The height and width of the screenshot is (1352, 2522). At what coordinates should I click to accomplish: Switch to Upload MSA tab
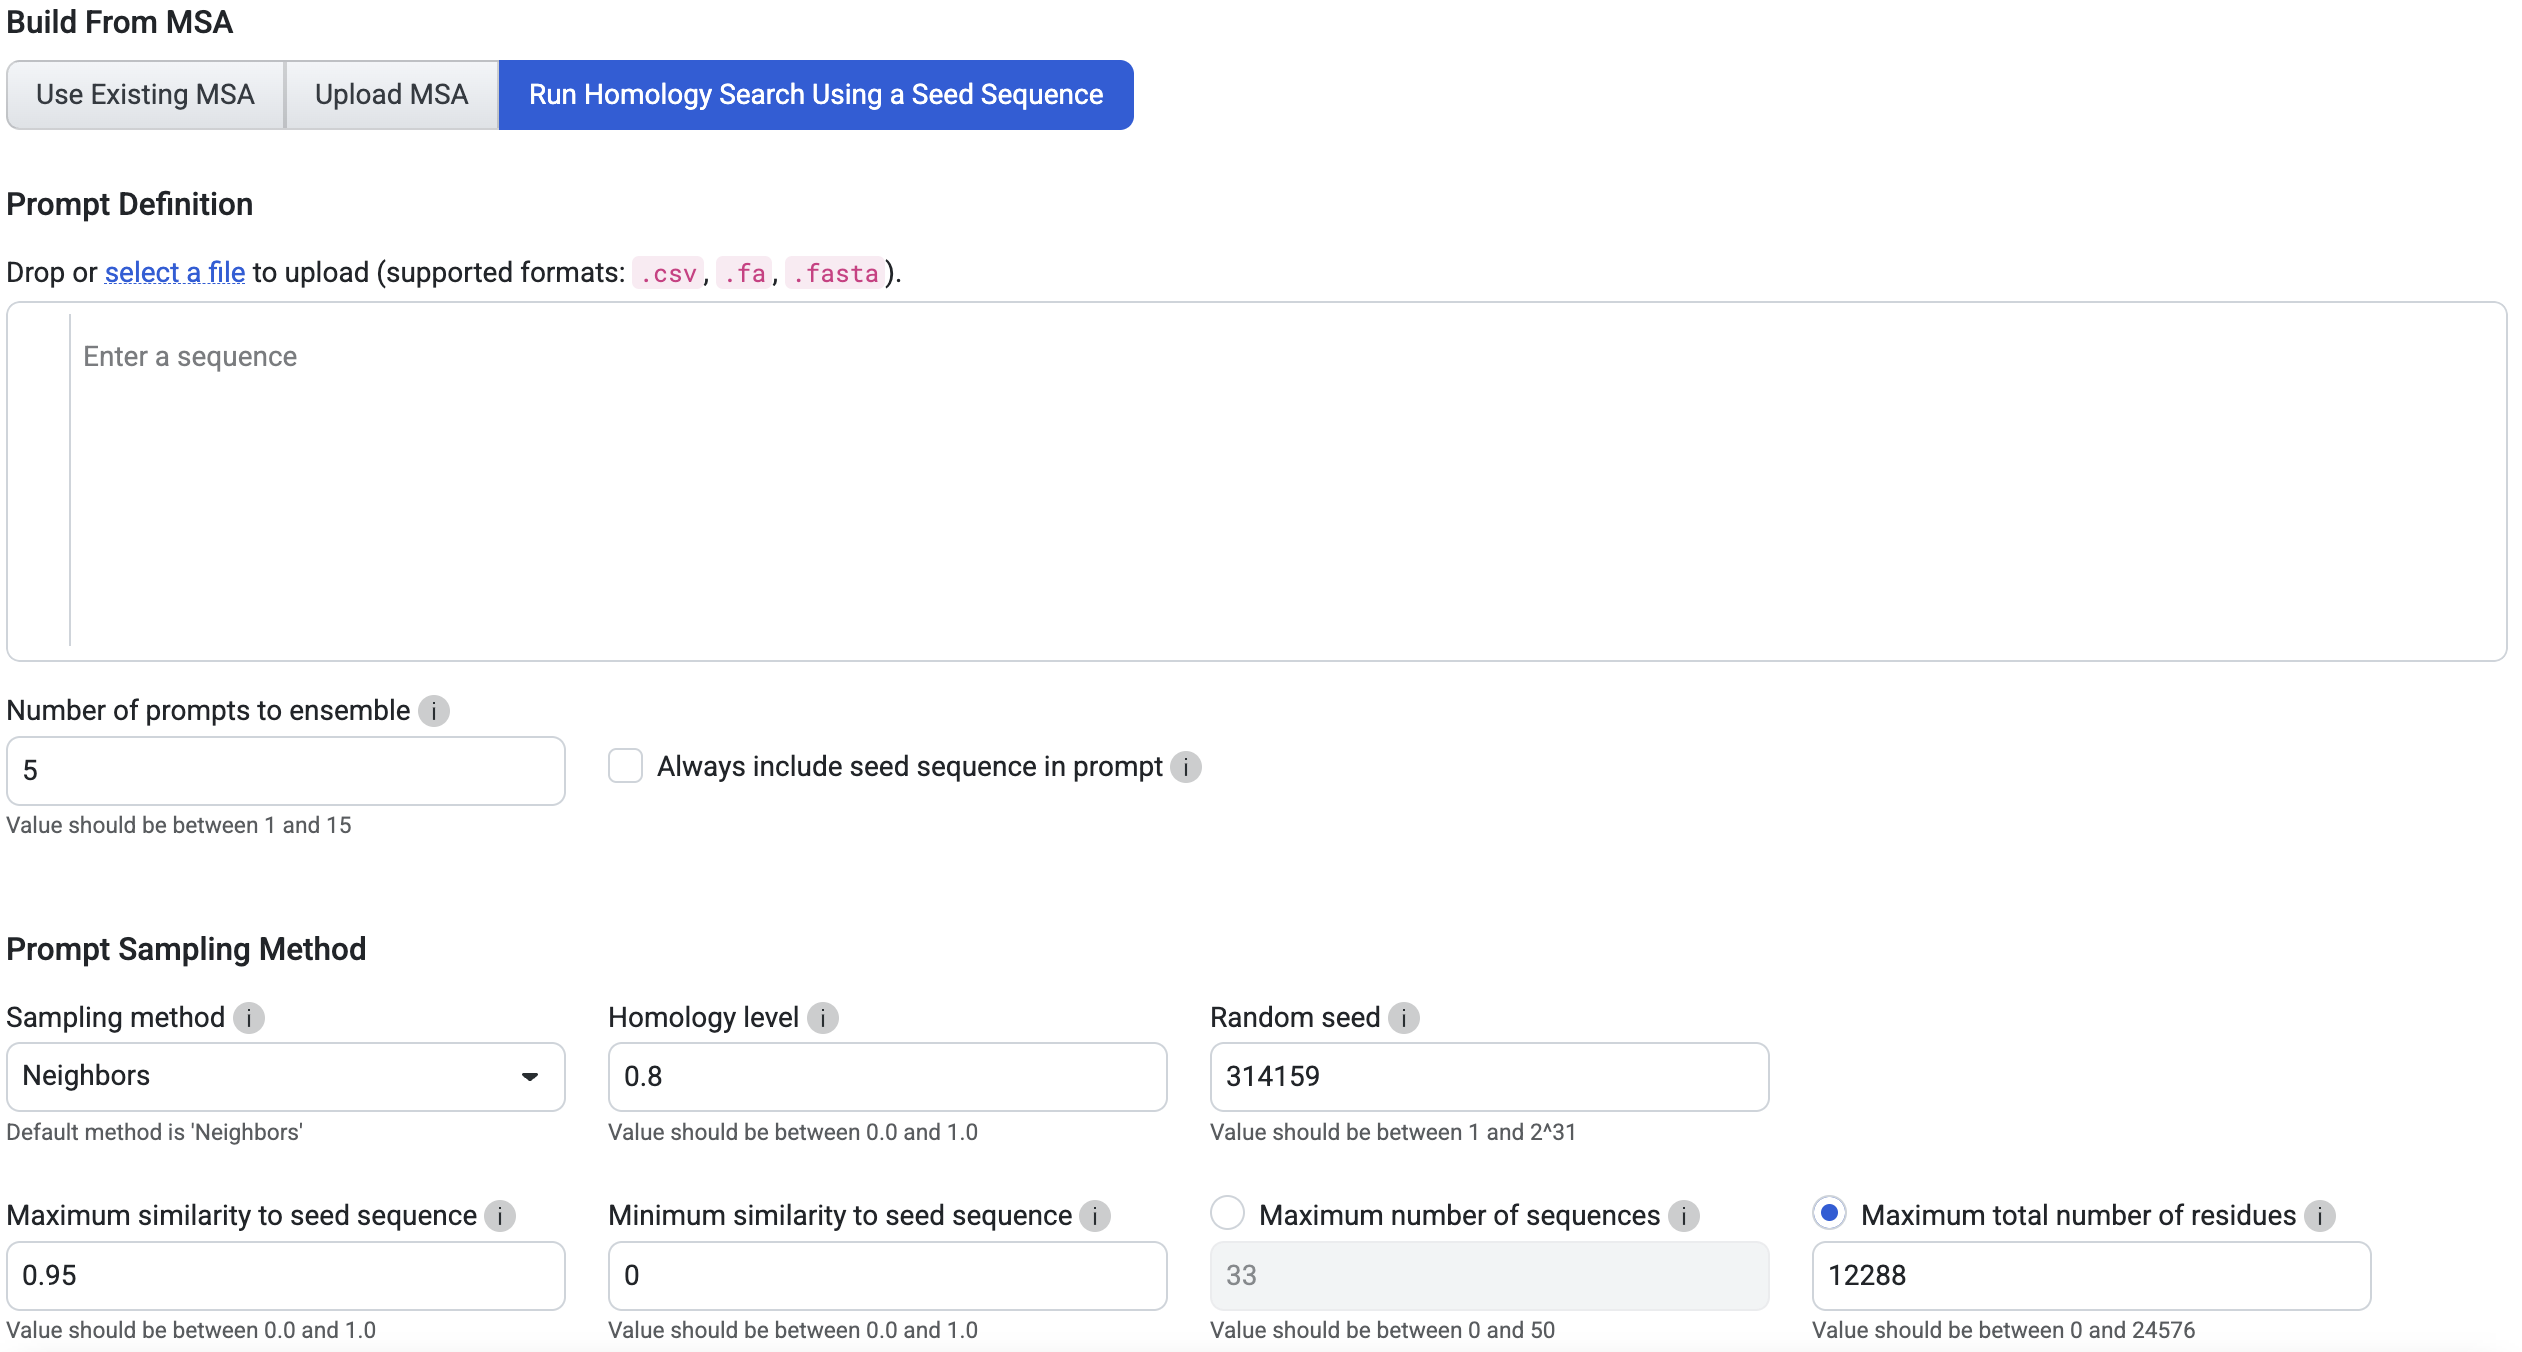(391, 95)
